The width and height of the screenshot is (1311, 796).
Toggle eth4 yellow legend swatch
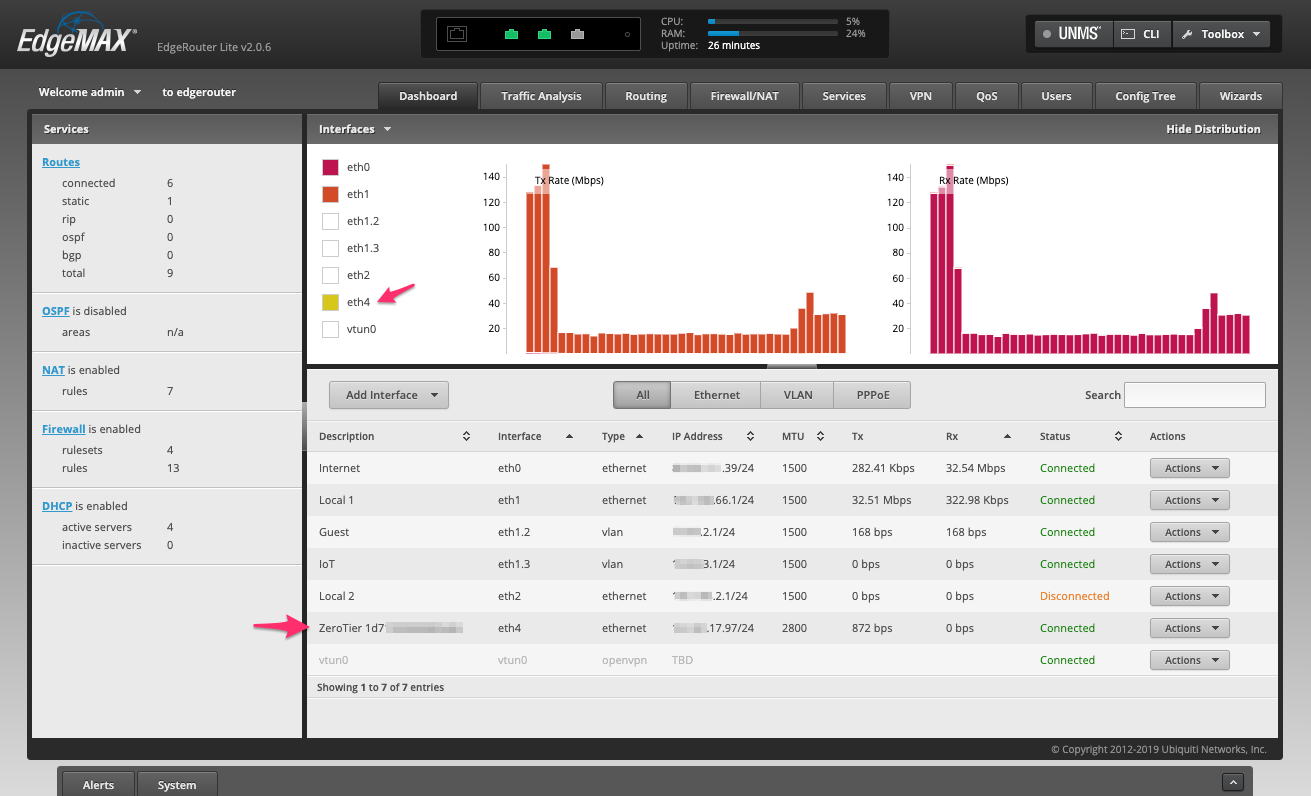pyautogui.click(x=330, y=302)
